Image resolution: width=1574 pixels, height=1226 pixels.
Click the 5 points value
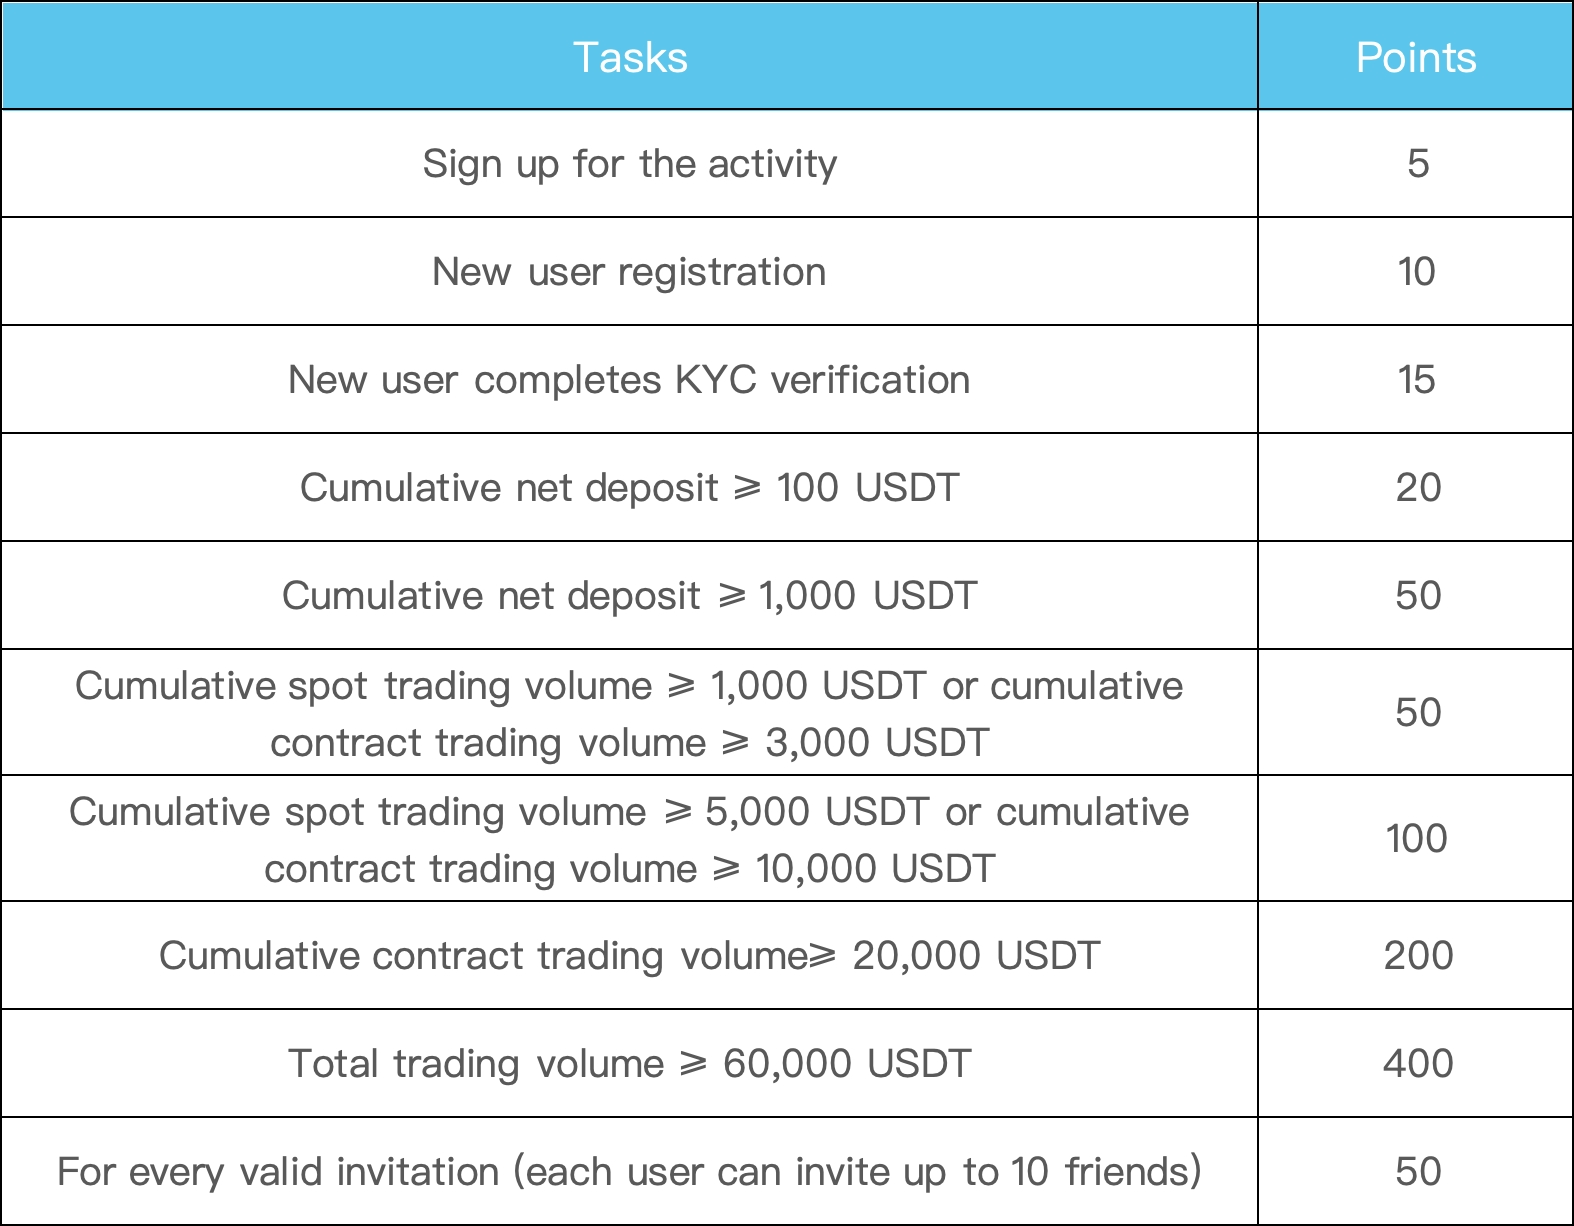1417,164
